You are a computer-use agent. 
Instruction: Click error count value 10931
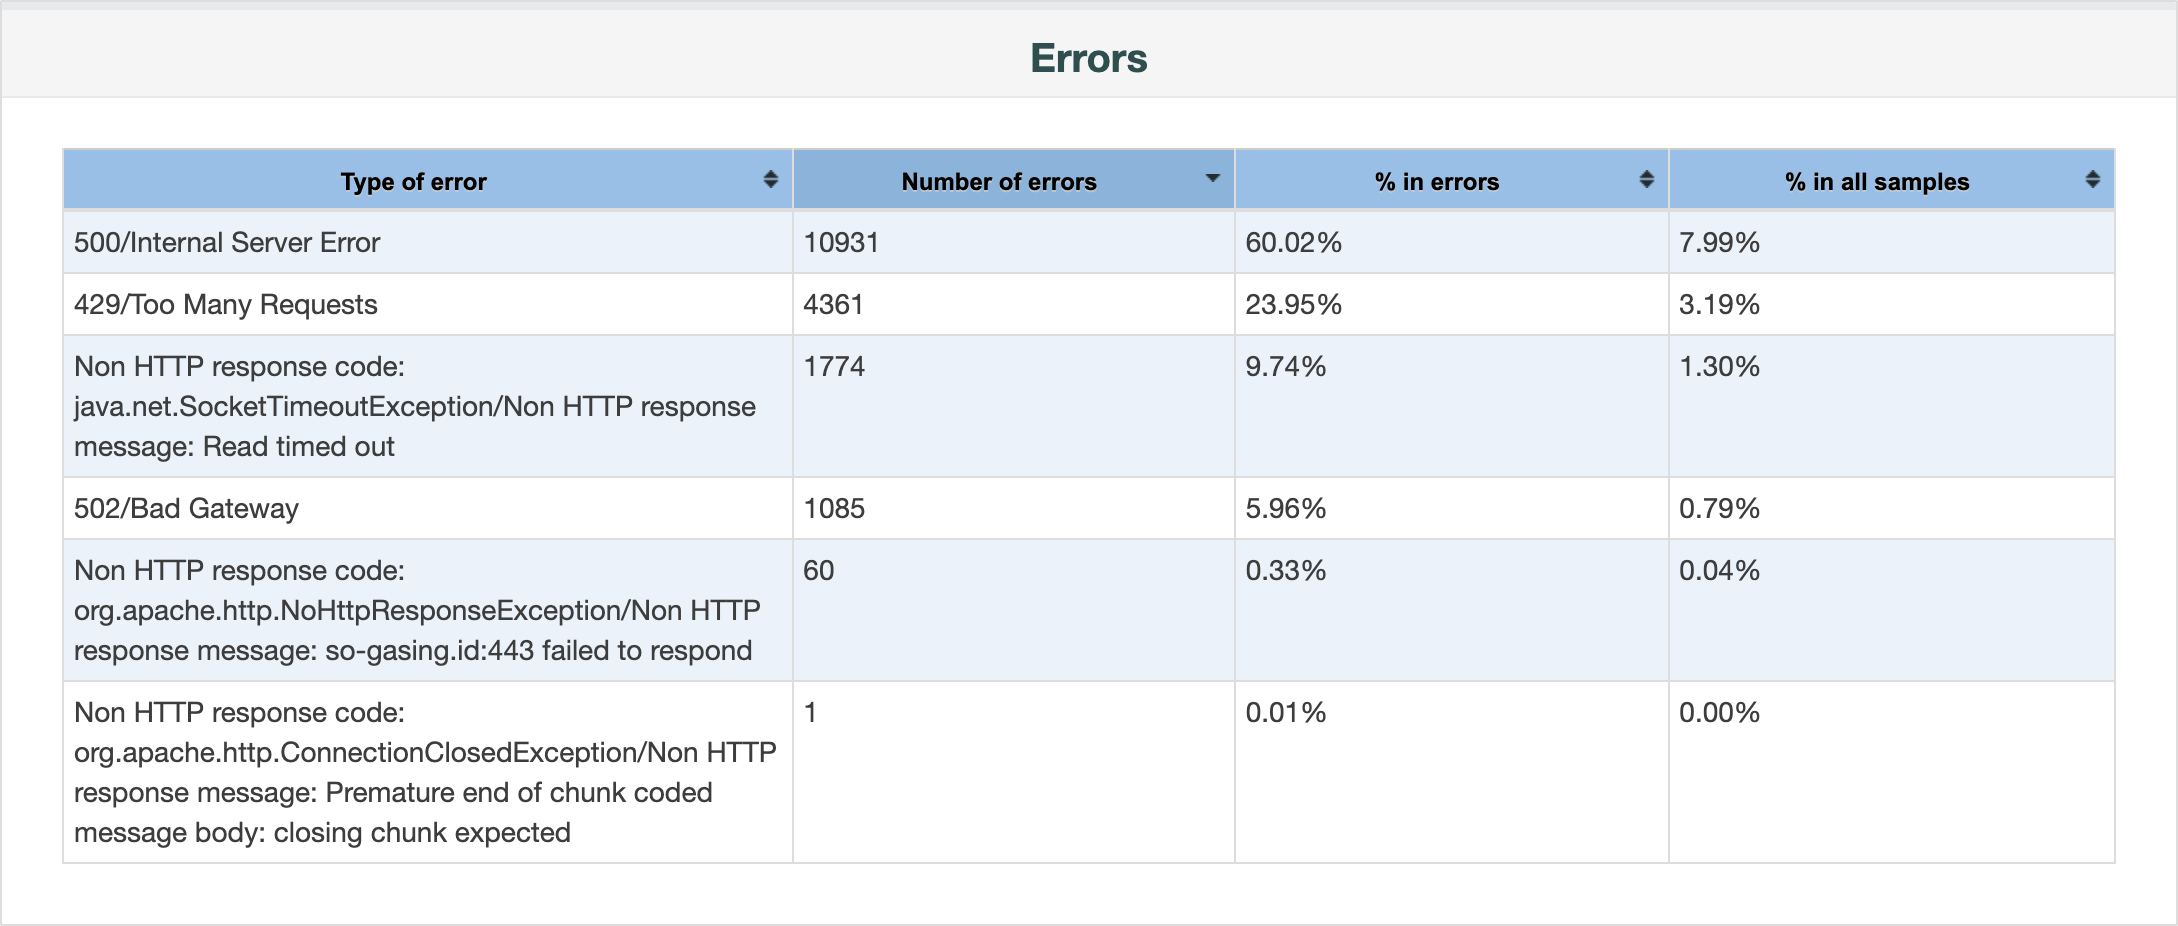(841, 242)
